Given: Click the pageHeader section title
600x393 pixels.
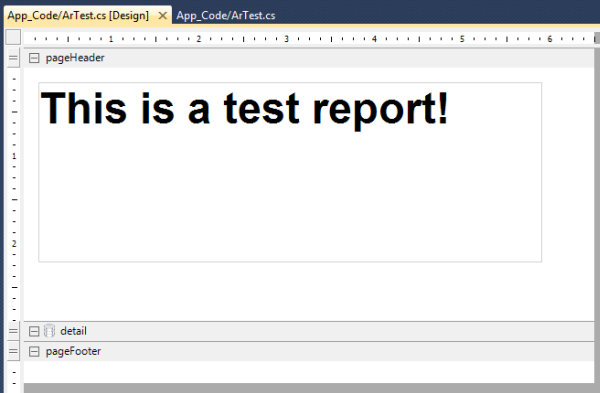Looking at the screenshot, I should pyautogui.click(x=75, y=58).
